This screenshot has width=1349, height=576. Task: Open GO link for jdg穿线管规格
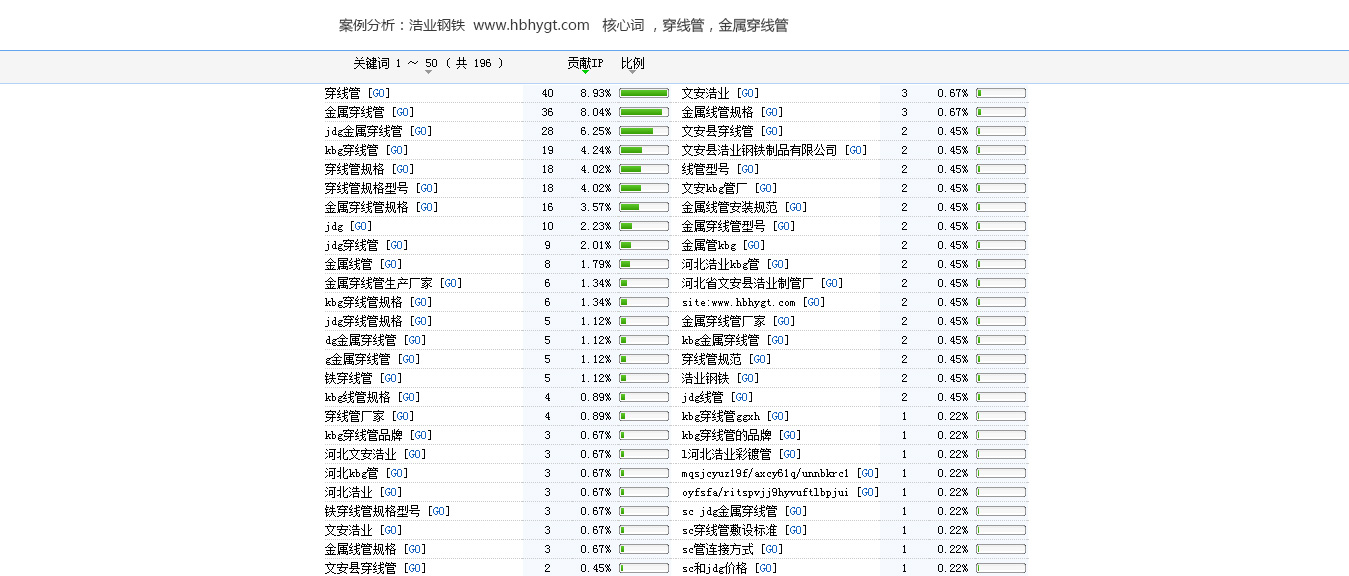tap(420, 321)
